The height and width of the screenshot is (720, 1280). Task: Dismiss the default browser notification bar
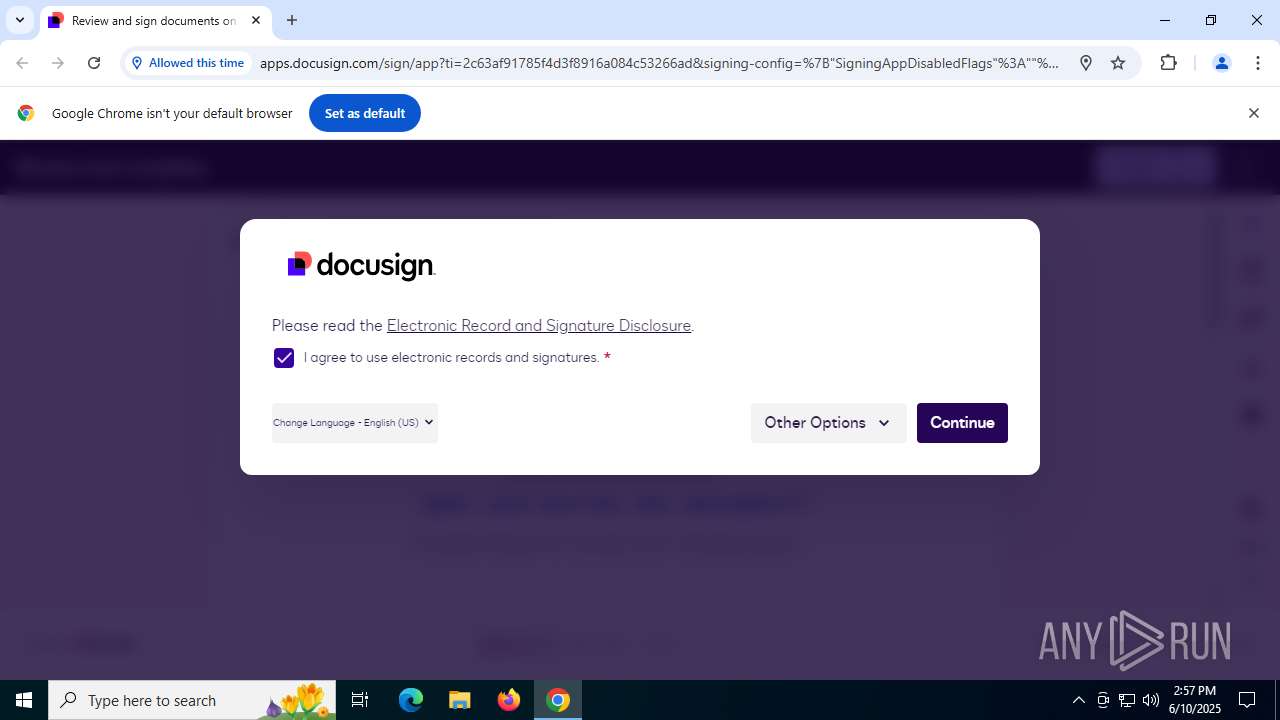1253,113
